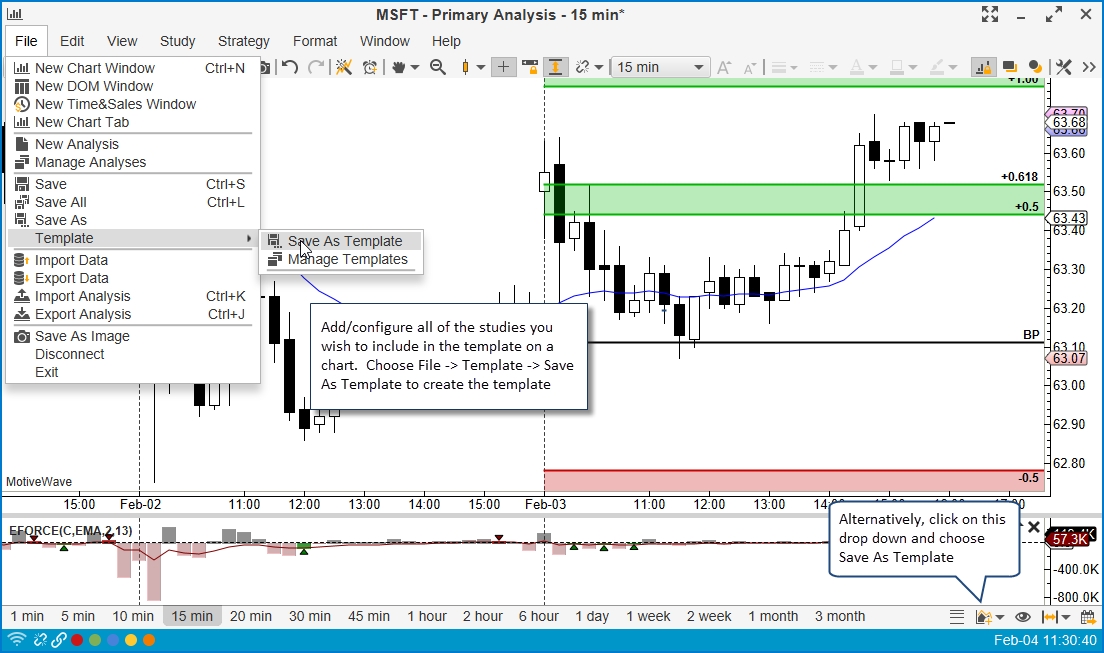Open the orange bar spacing dropdown
The width and height of the screenshot is (1104, 653).
click(1056, 617)
